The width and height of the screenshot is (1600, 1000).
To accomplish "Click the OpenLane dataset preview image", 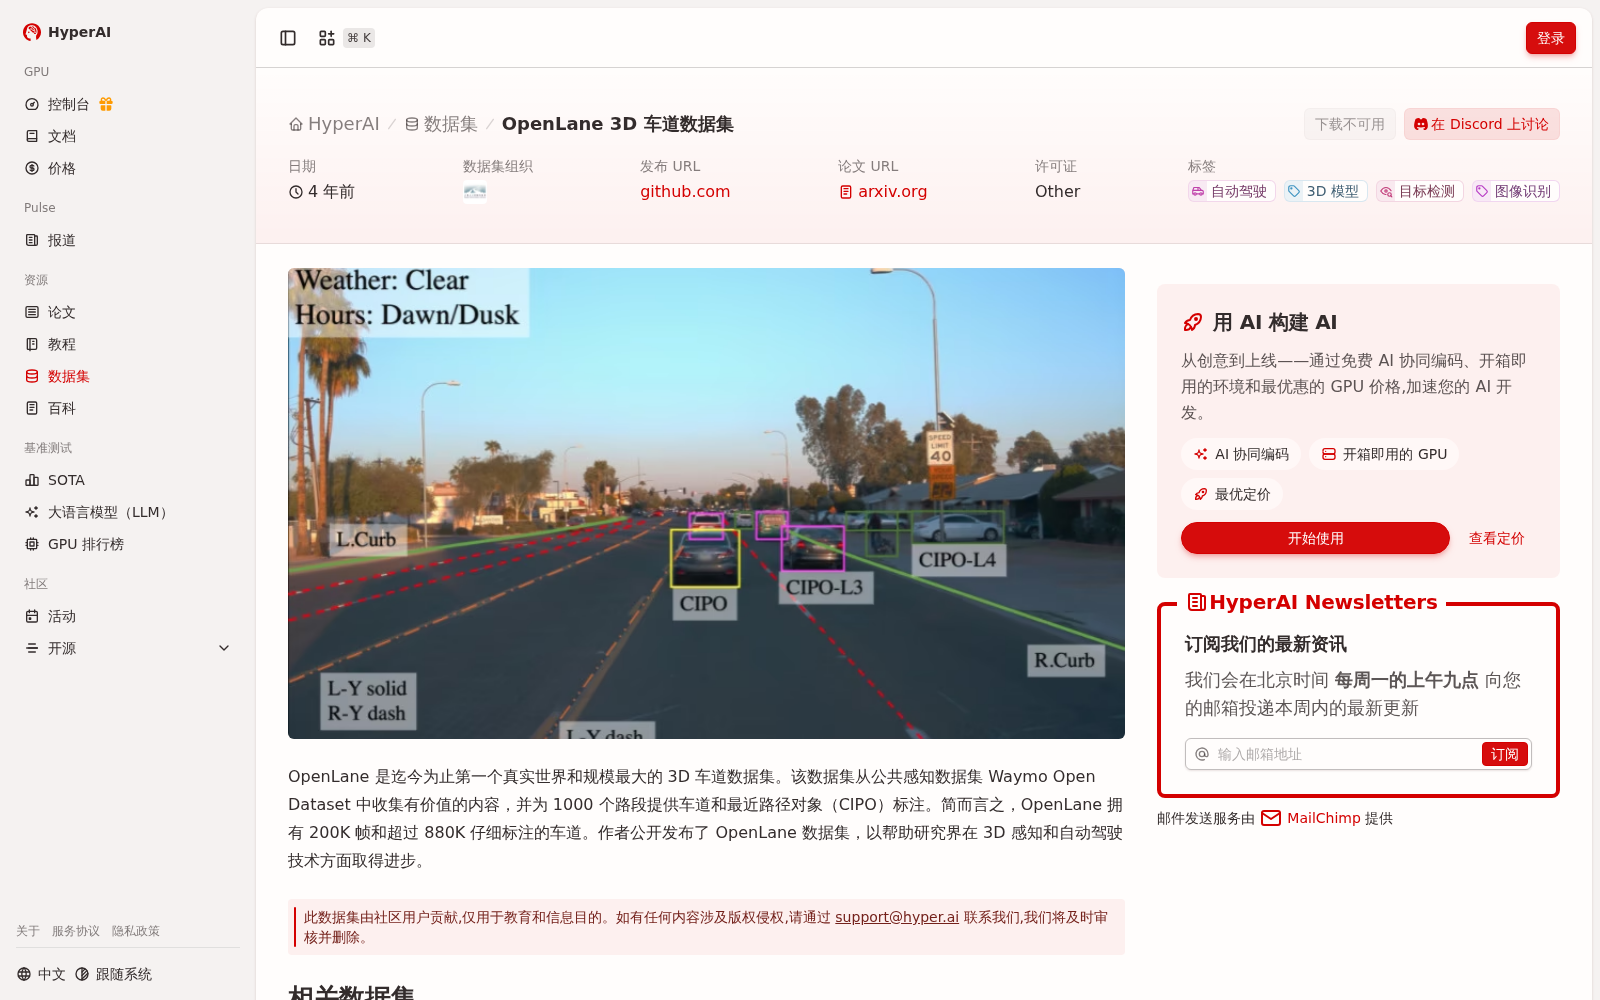I will pos(706,503).
